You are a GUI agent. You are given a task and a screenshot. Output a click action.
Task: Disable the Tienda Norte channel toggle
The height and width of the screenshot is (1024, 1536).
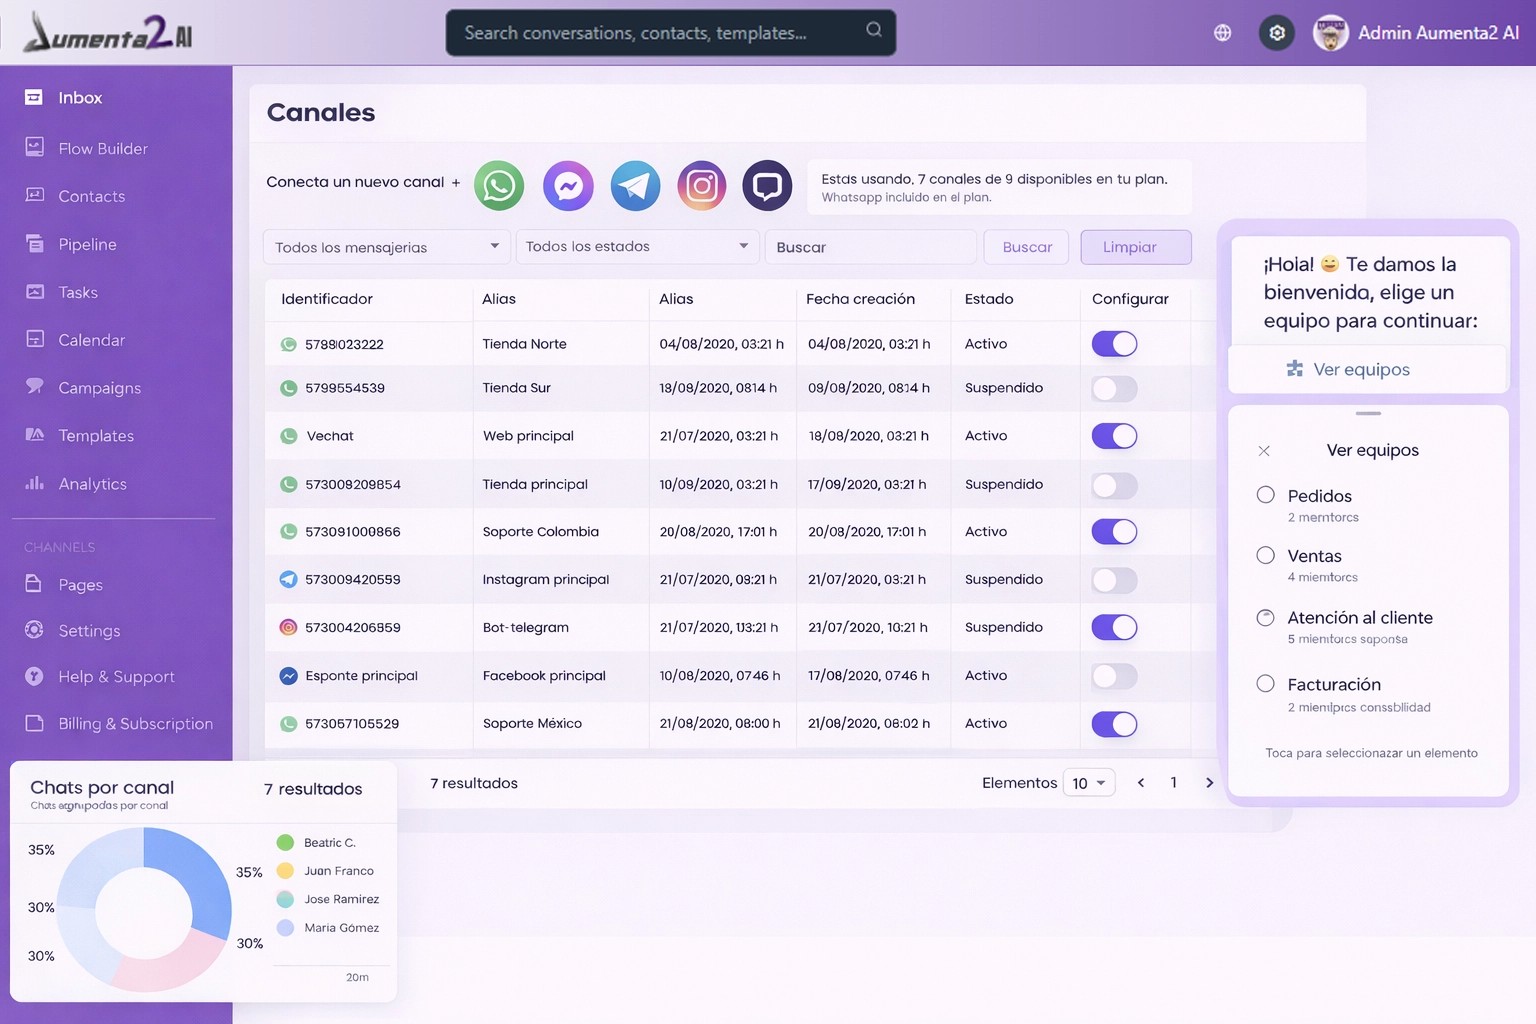click(x=1114, y=344)
